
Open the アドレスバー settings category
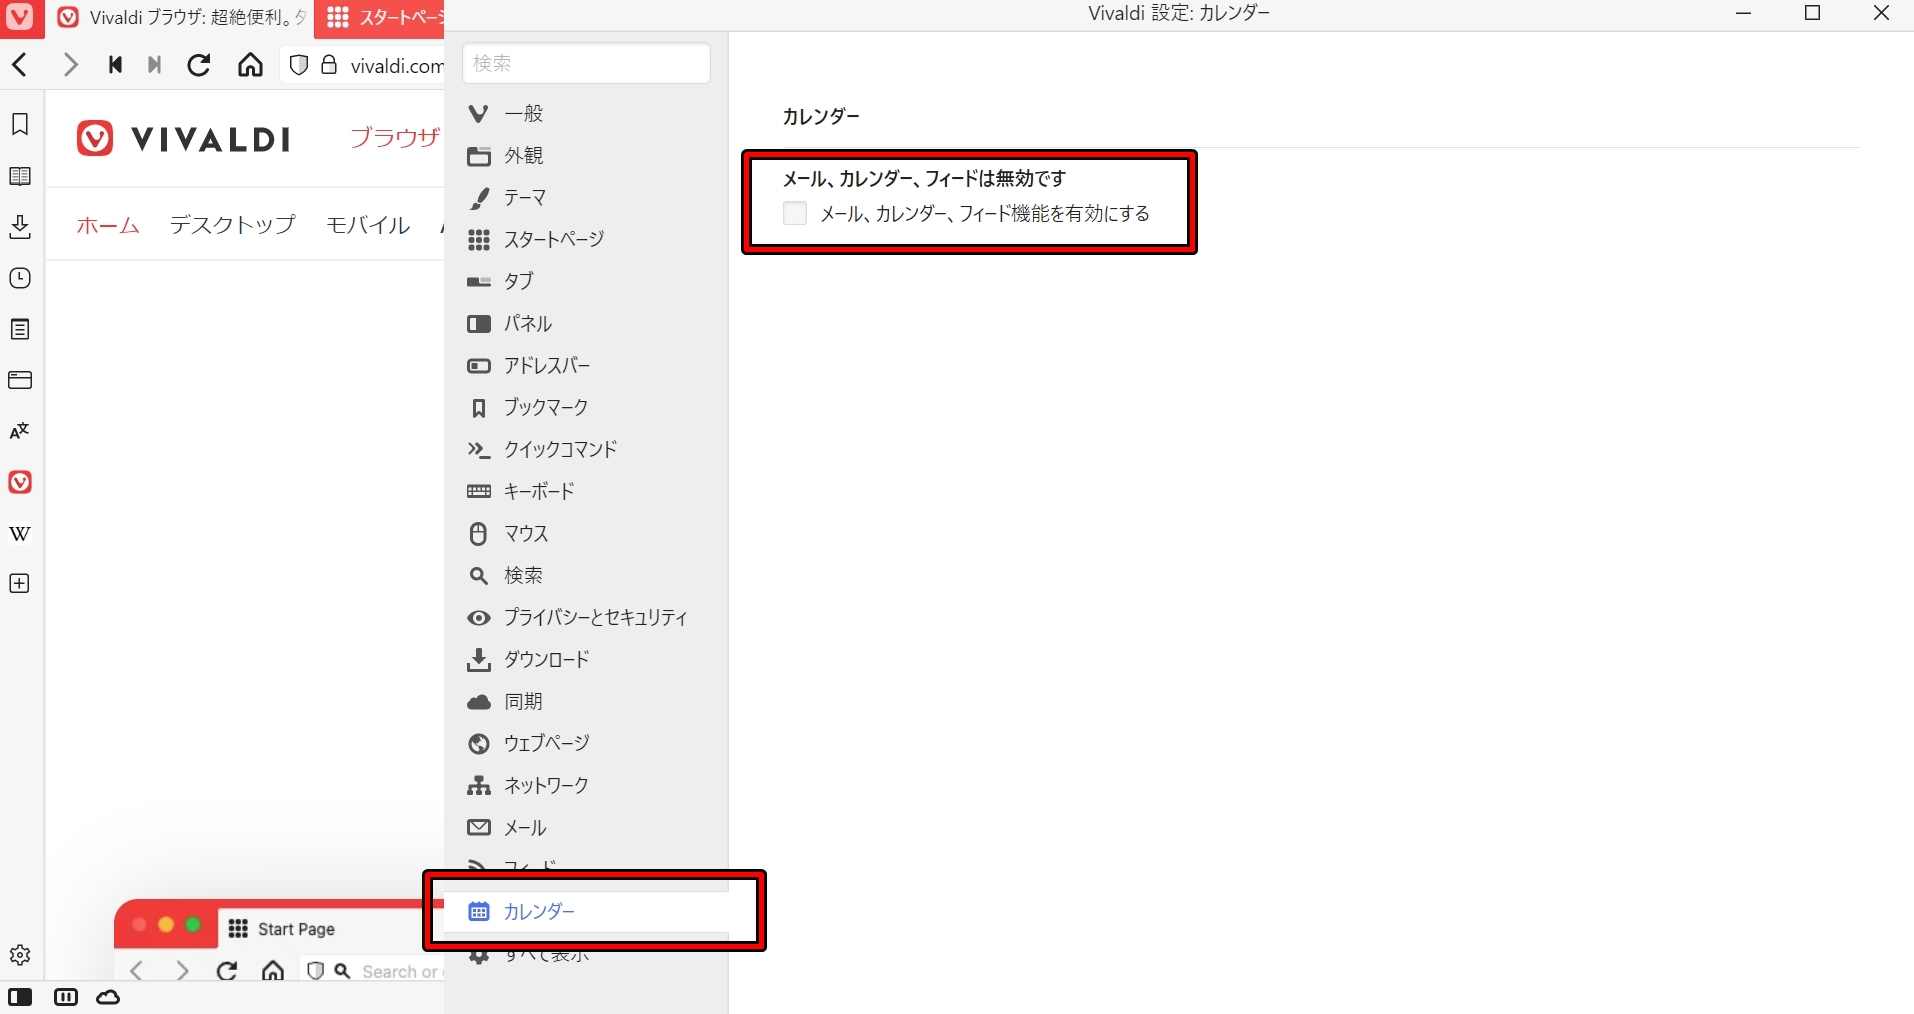[586, 366]
